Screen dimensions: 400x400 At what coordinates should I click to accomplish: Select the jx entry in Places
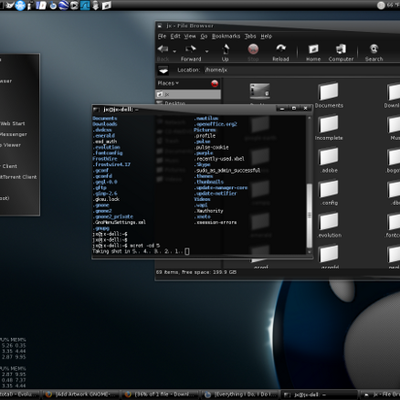click(188, 94)
